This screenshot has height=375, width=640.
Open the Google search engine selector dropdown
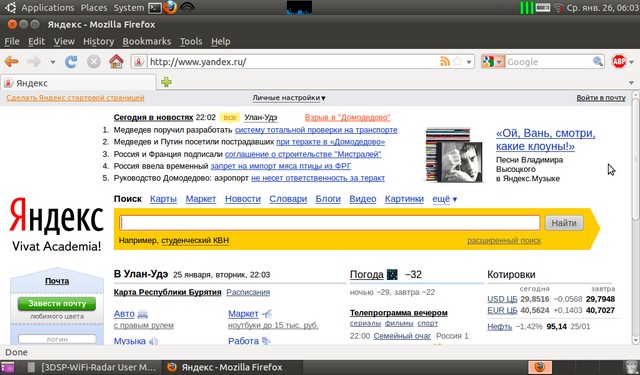493,62
